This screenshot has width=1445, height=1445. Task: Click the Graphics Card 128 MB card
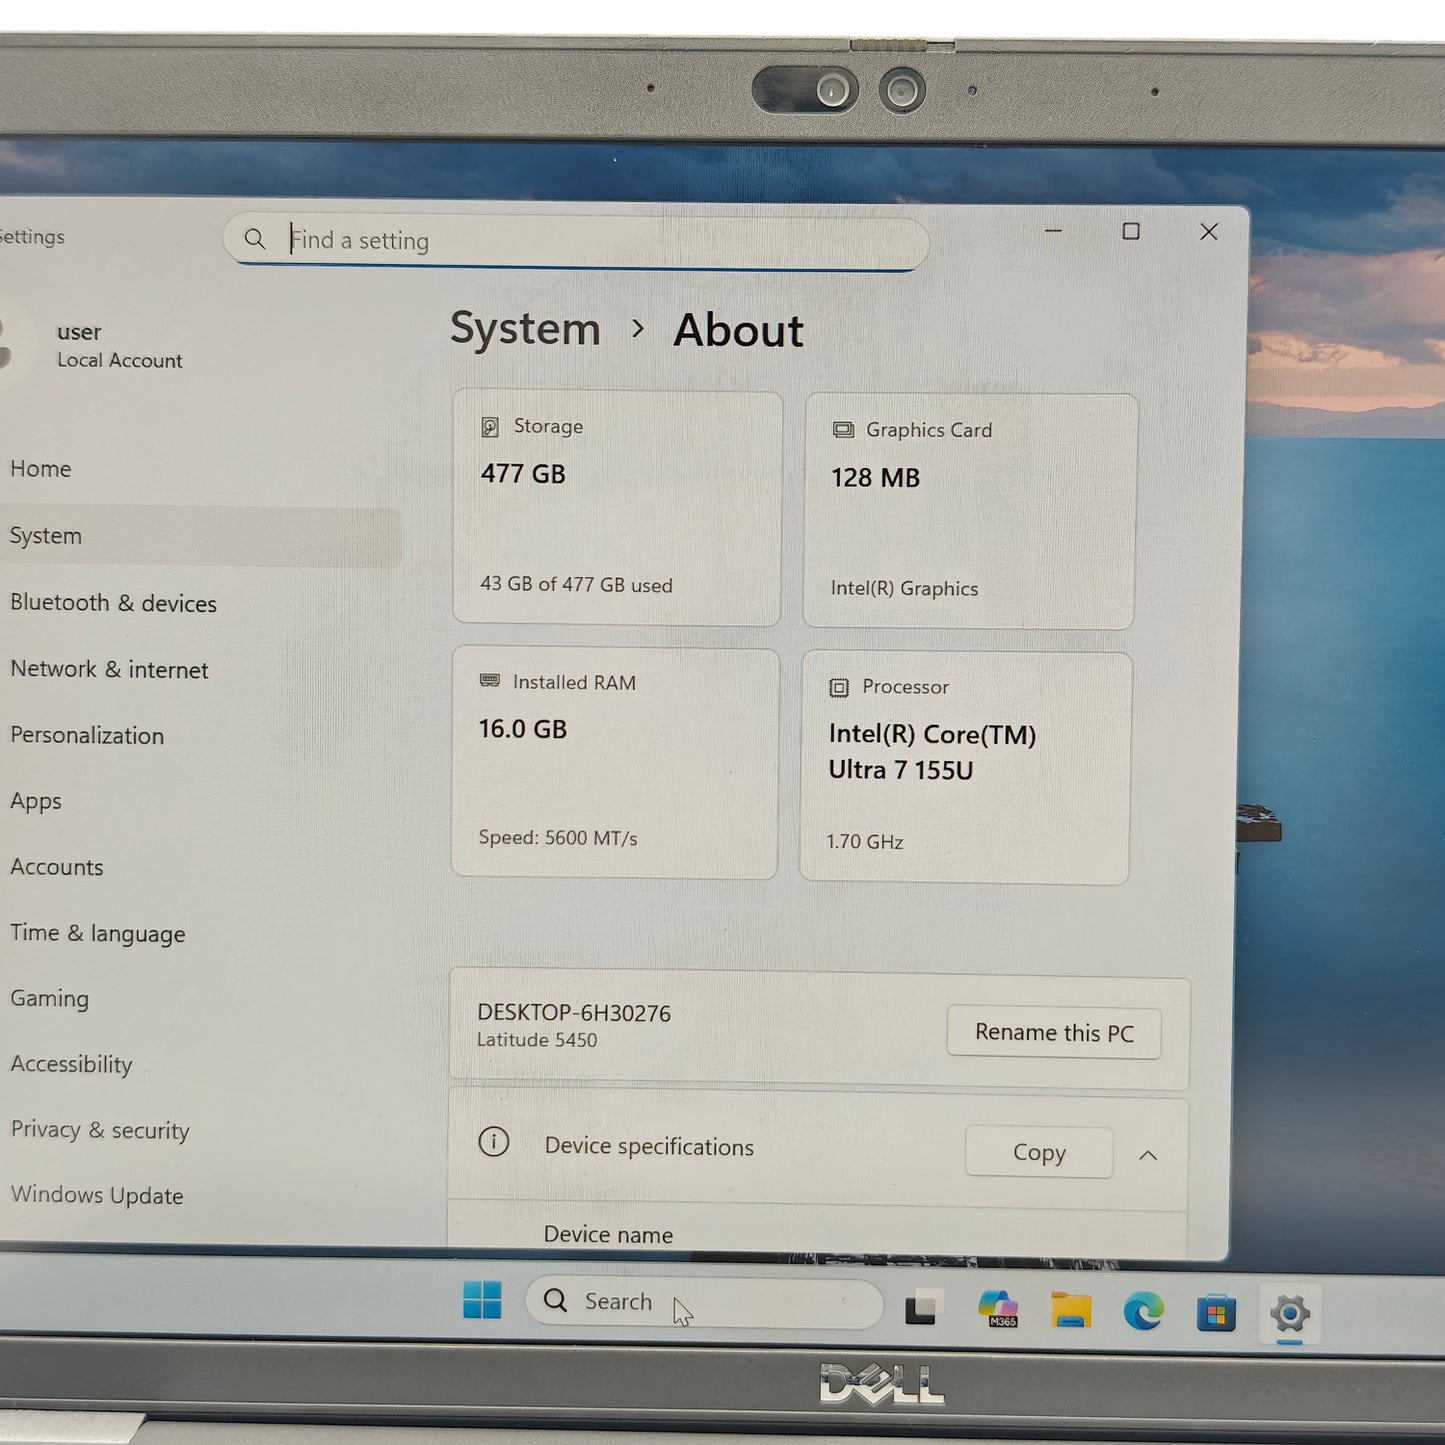tap(970, 511)
